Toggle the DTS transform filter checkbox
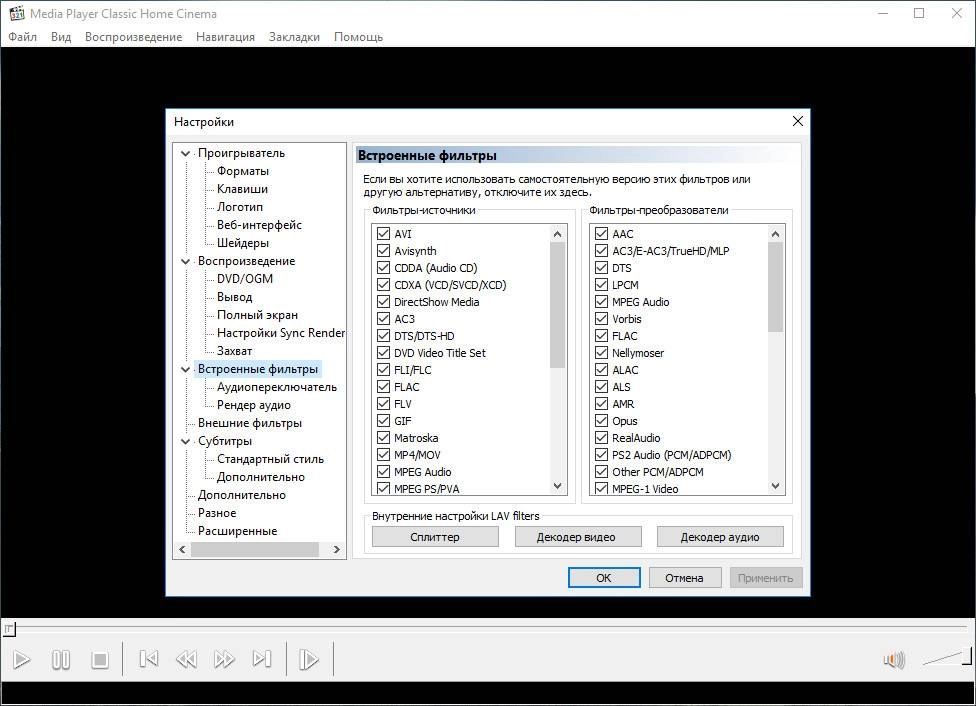The height and width of the screenshot is (706, 976). [x=601, y=268]
